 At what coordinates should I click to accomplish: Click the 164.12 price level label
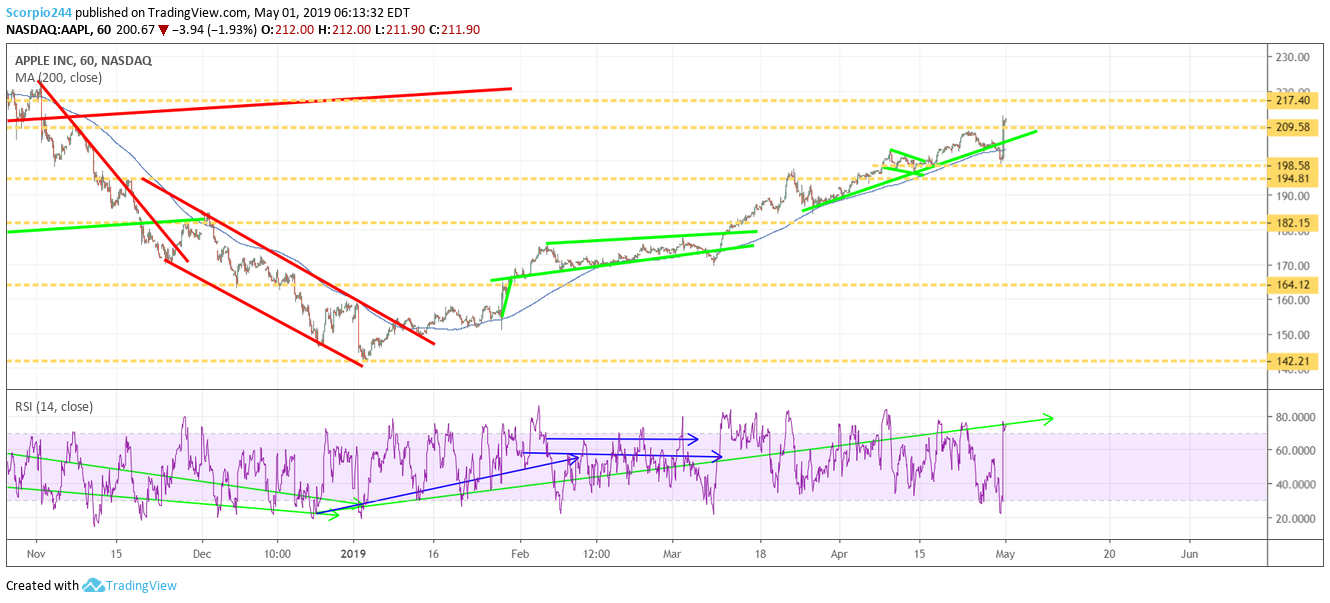pyautogui.click(x=1293, y=284)
